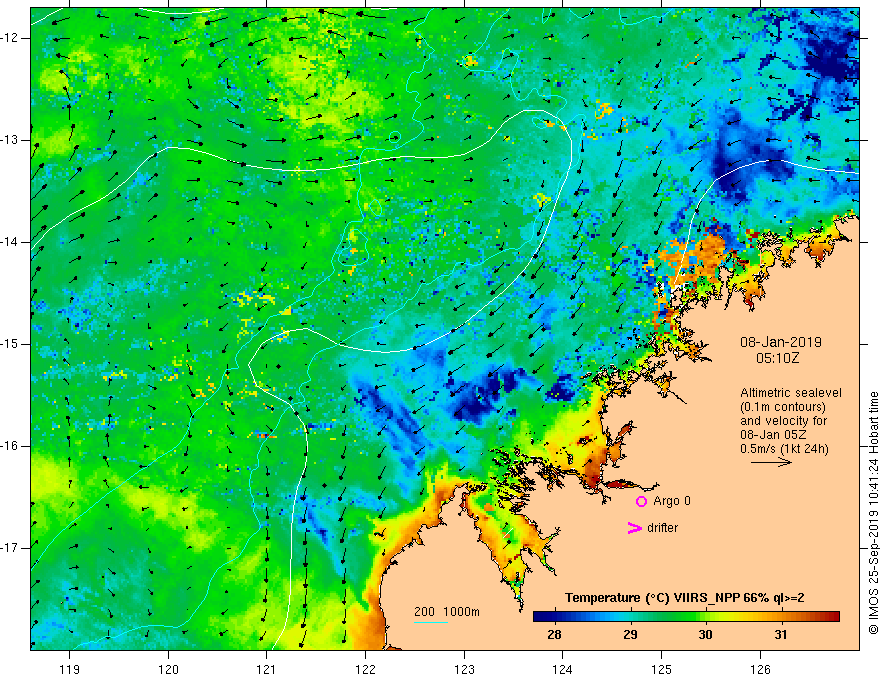The width and height of the screenshot is (880, 680).
Task: Click the "(0.1m contours)" caption line
Action: [783, 407]
